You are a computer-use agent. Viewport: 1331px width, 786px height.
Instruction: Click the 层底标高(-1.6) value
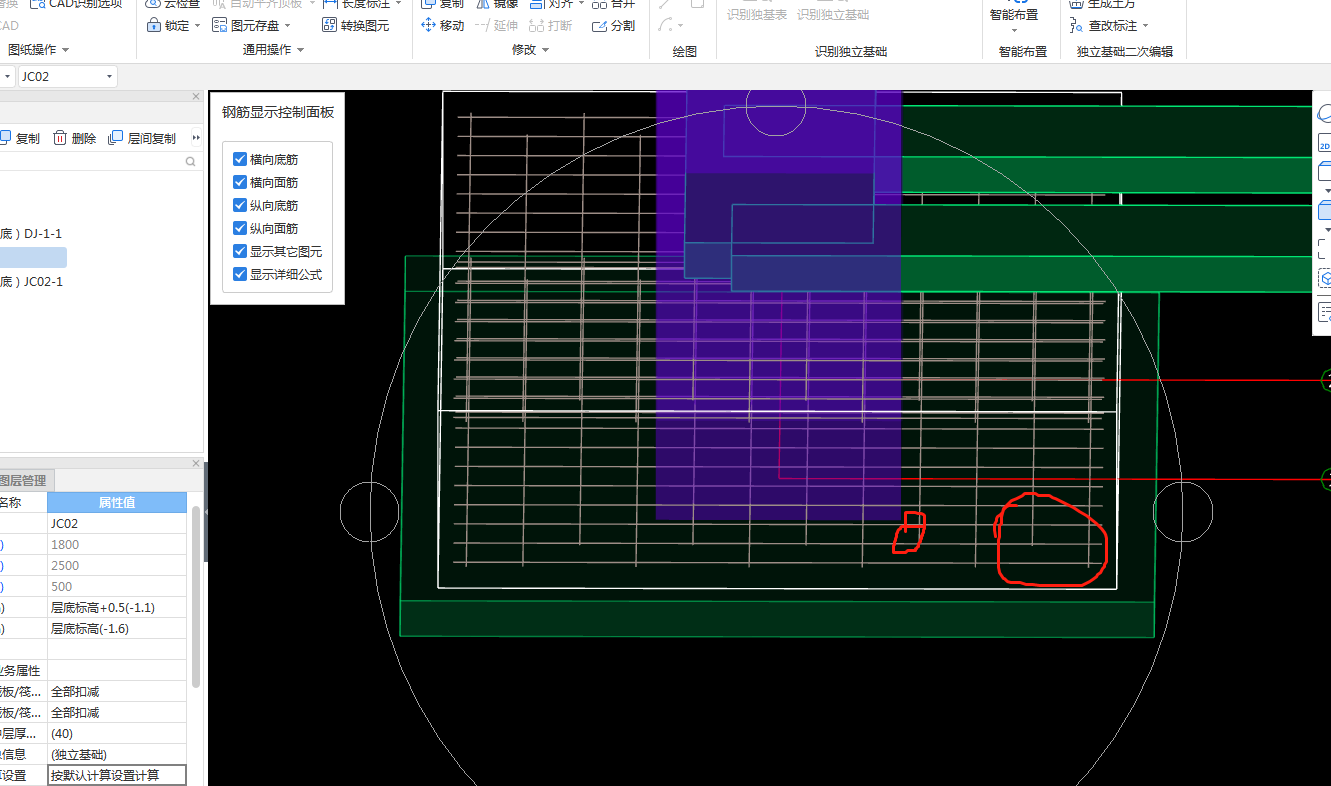point(117,628)
